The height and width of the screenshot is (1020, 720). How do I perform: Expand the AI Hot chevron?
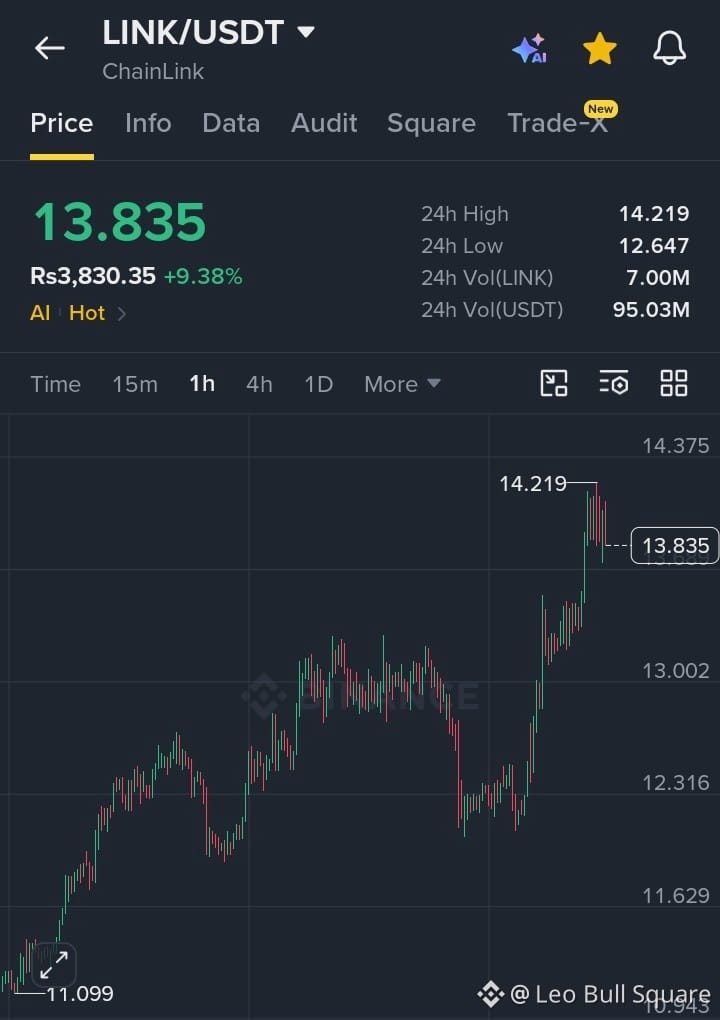[x=122, y=314]
